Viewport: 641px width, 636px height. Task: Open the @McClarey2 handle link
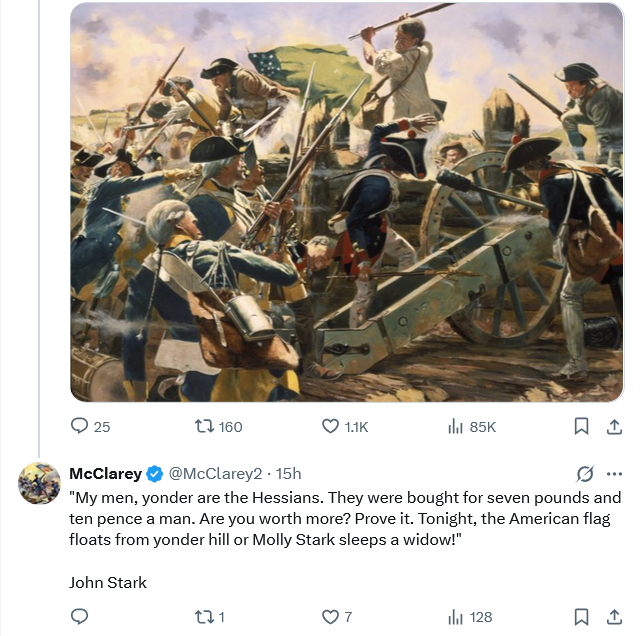point(215,474)
